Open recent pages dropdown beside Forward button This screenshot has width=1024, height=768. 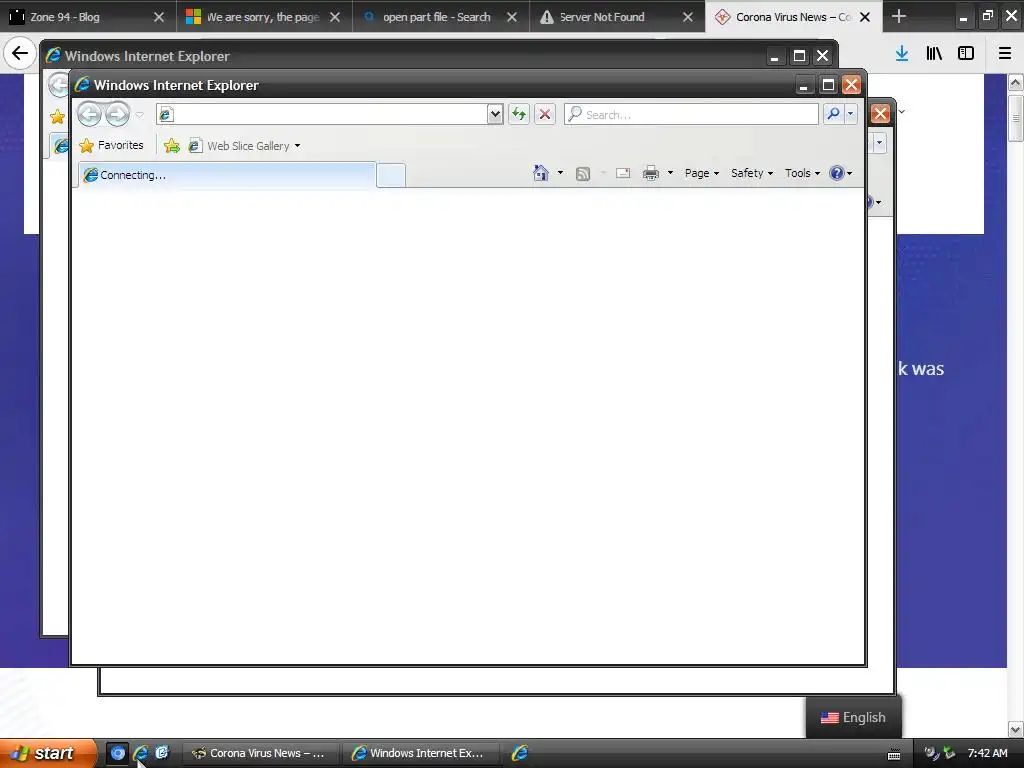139,115
